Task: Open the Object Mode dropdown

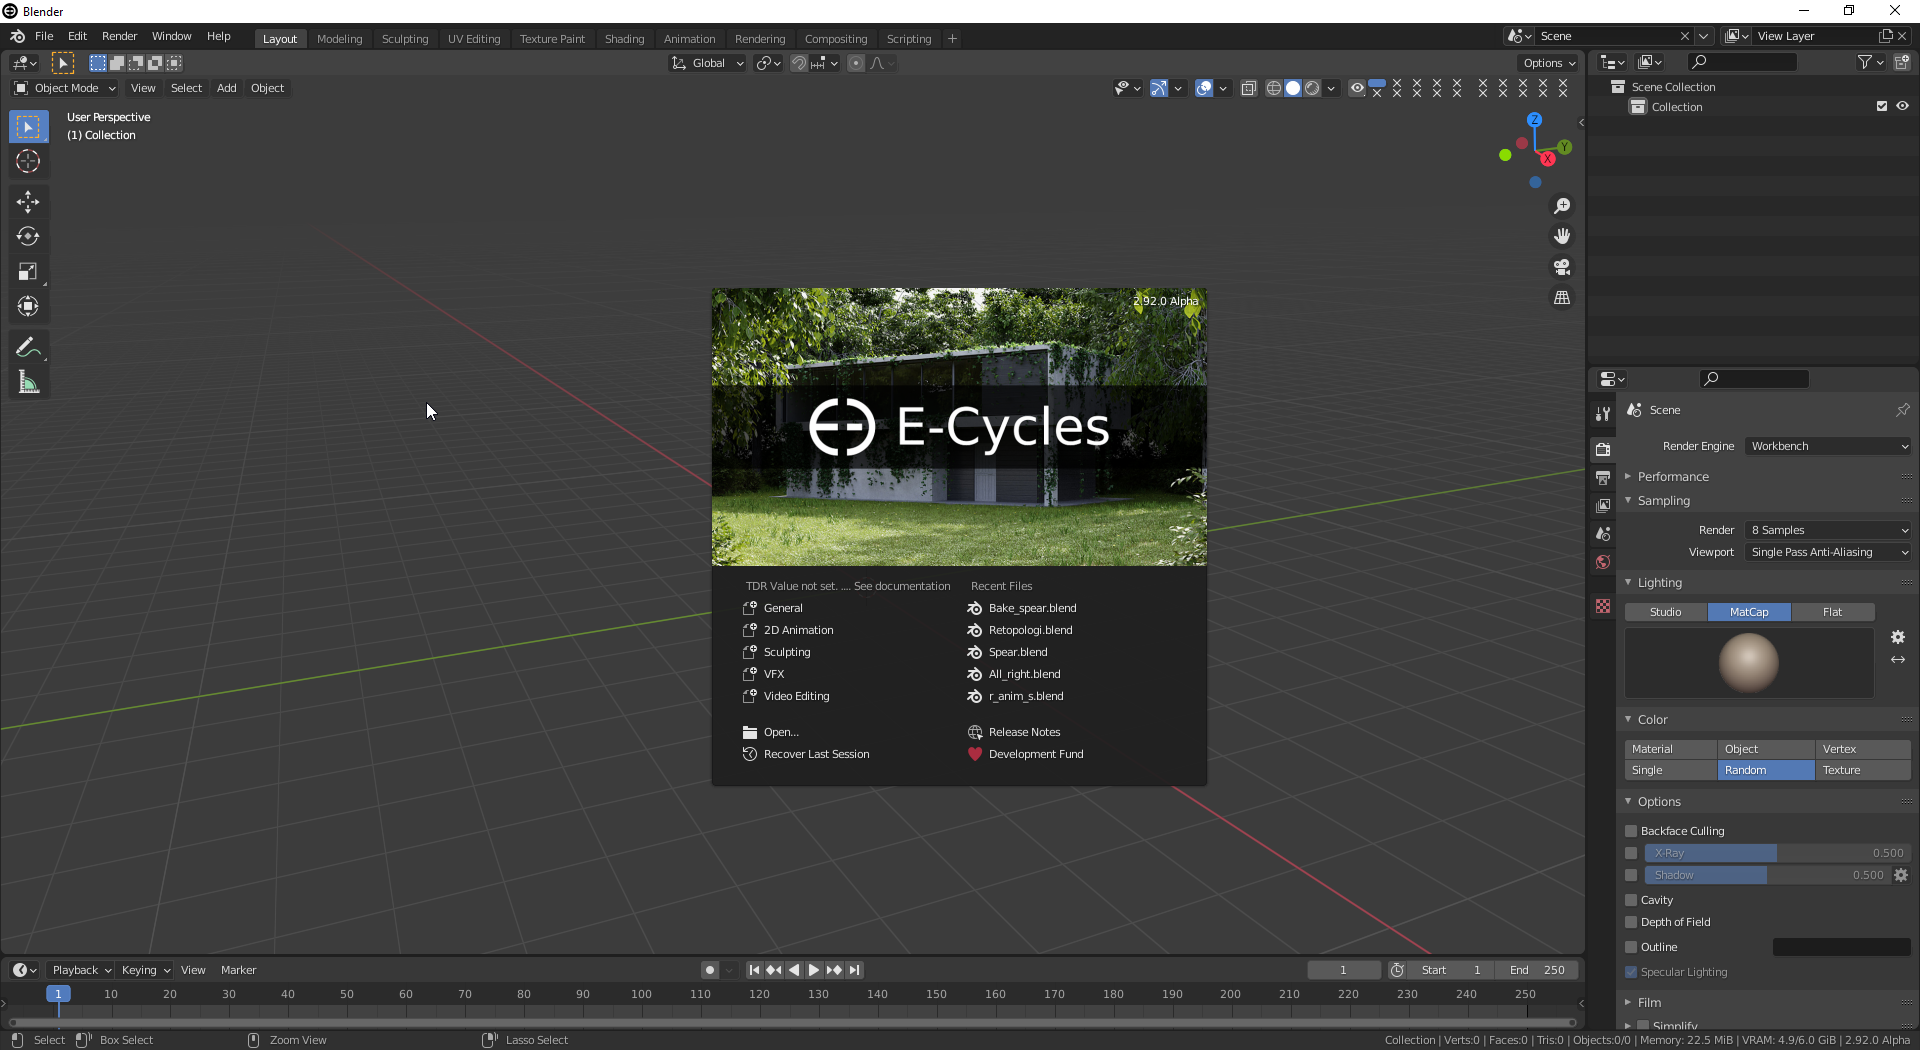Action: tap(65, 88)
